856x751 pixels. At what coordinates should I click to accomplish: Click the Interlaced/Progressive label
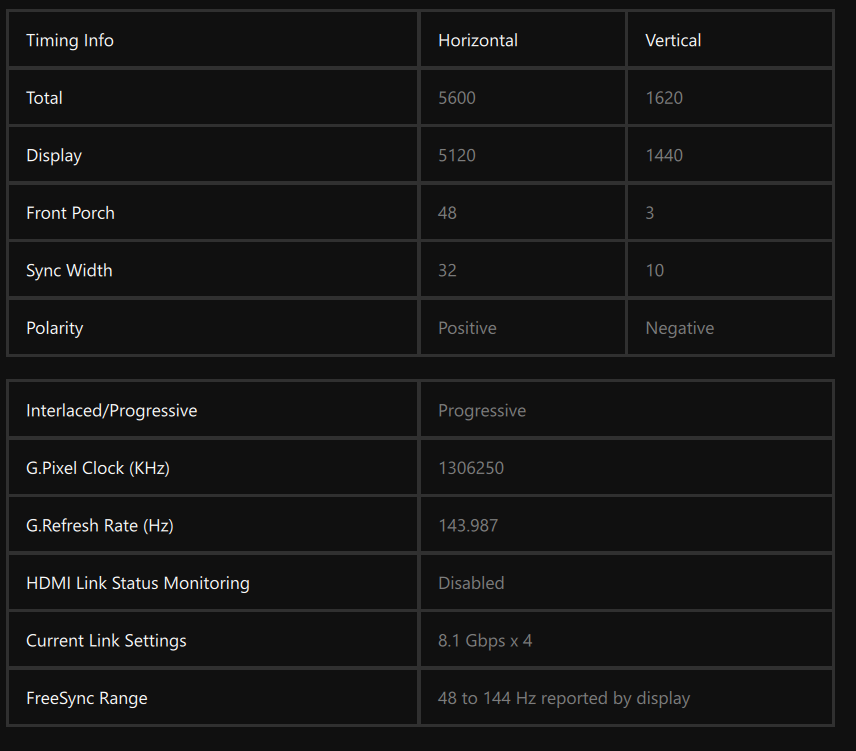click(x=111, y=411)
